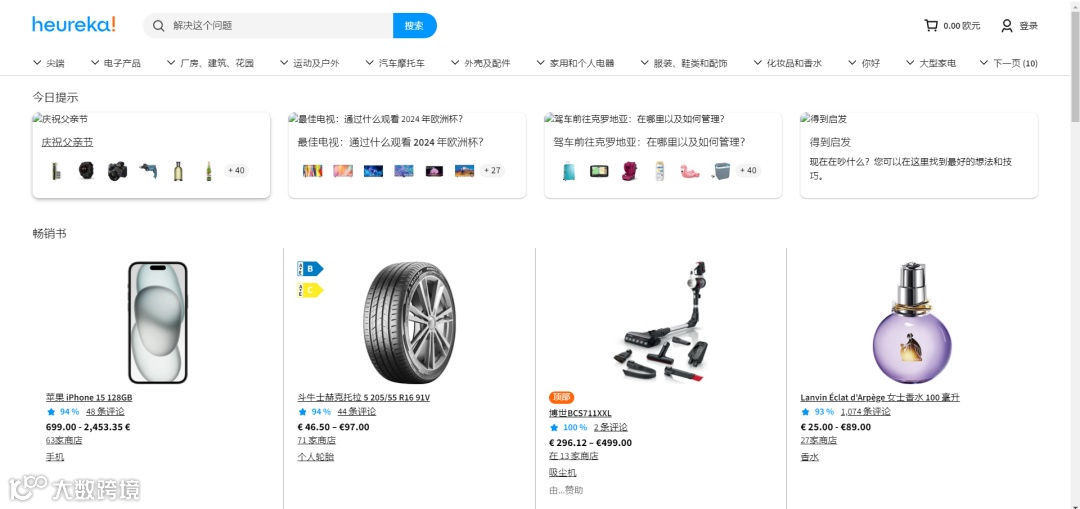Open the 苹果 iPhone 15 128GB link

(89, 397)
